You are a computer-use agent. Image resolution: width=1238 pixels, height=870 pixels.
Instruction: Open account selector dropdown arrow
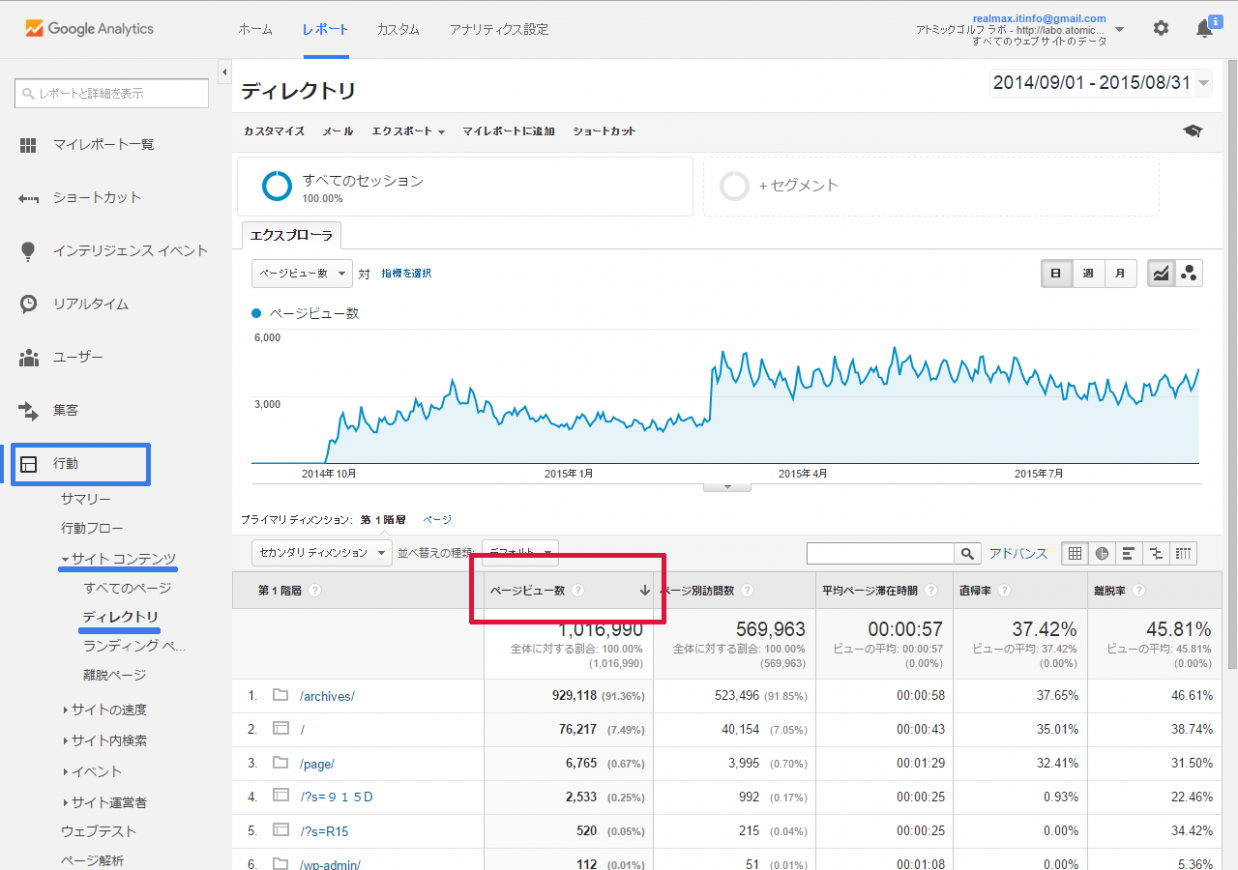pos(1119,30)
